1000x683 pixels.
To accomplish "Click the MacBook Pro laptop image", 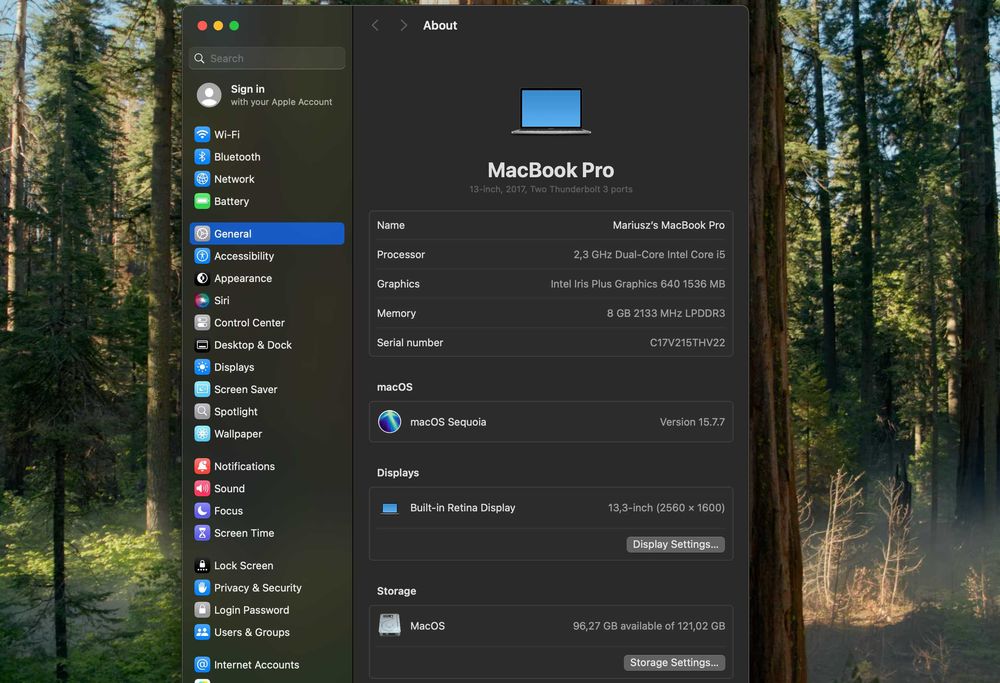I will (551, 112).
